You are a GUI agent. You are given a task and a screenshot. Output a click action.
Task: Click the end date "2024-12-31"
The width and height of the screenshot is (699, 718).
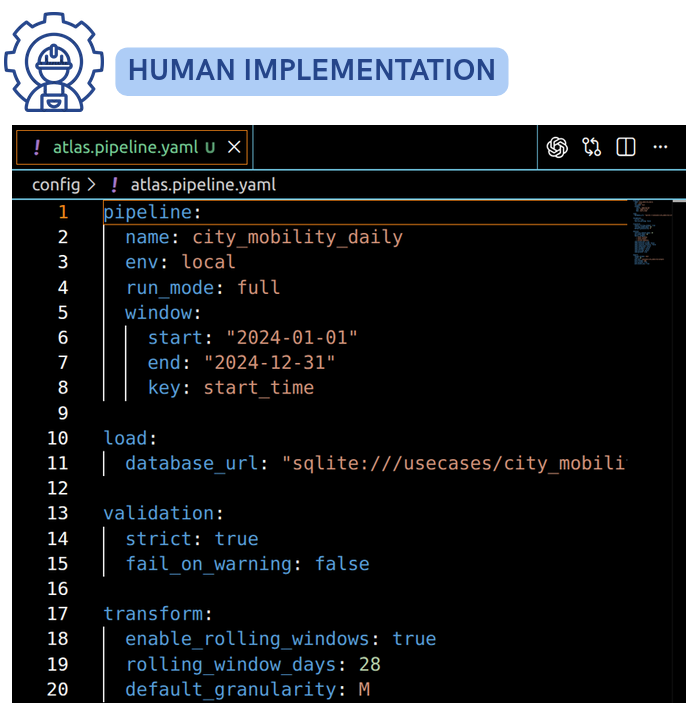coord(269,363)
